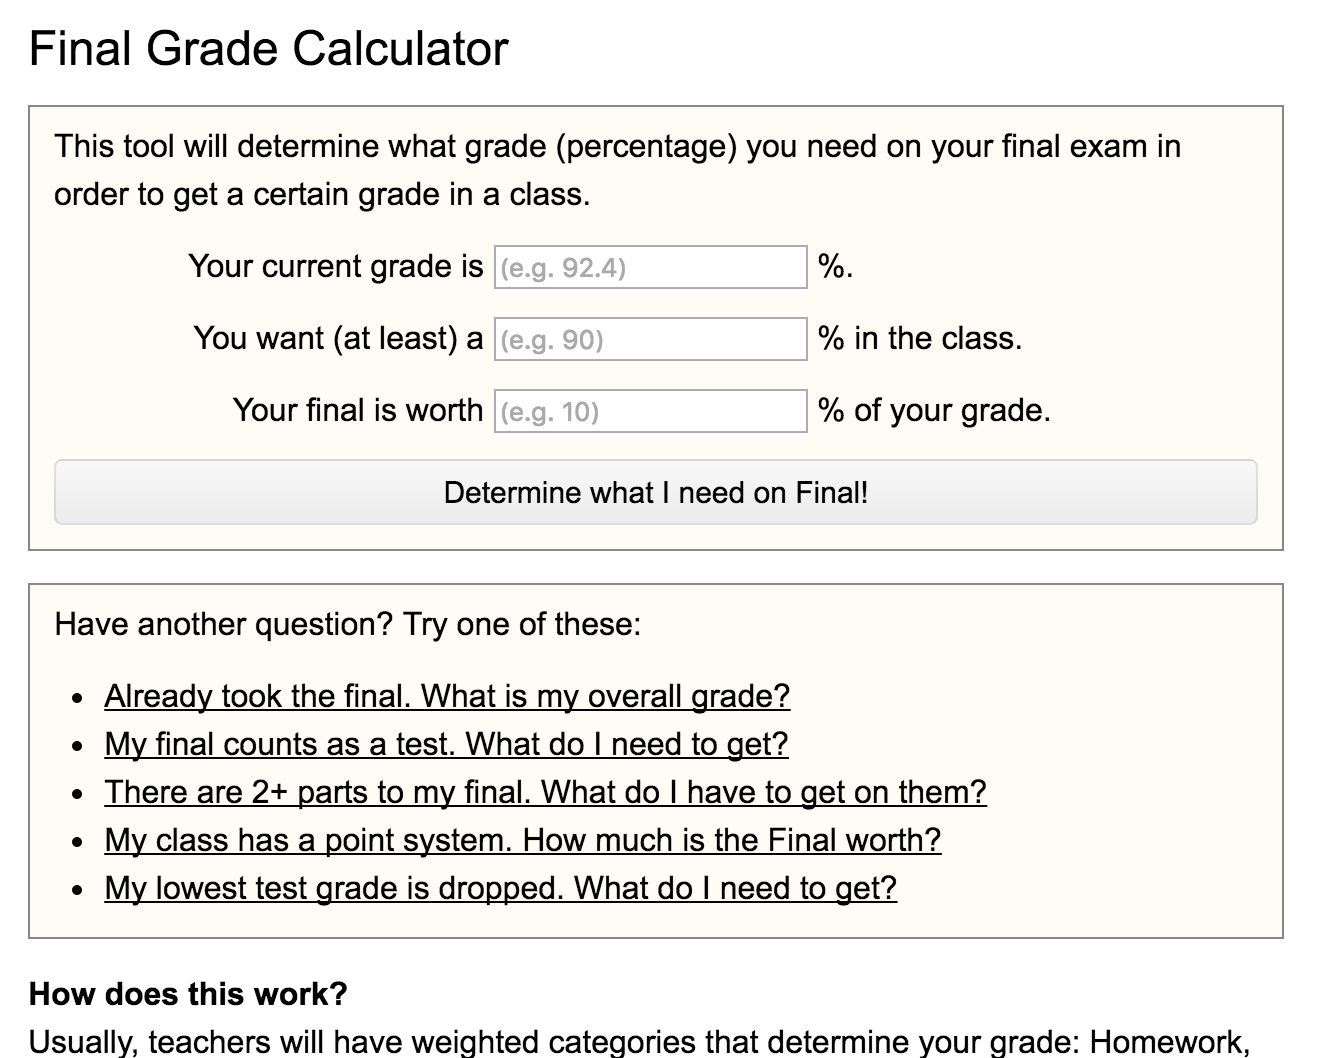The image size is (1322, 1058).
Task: Click the % in the class text
Action: point(920,339)
